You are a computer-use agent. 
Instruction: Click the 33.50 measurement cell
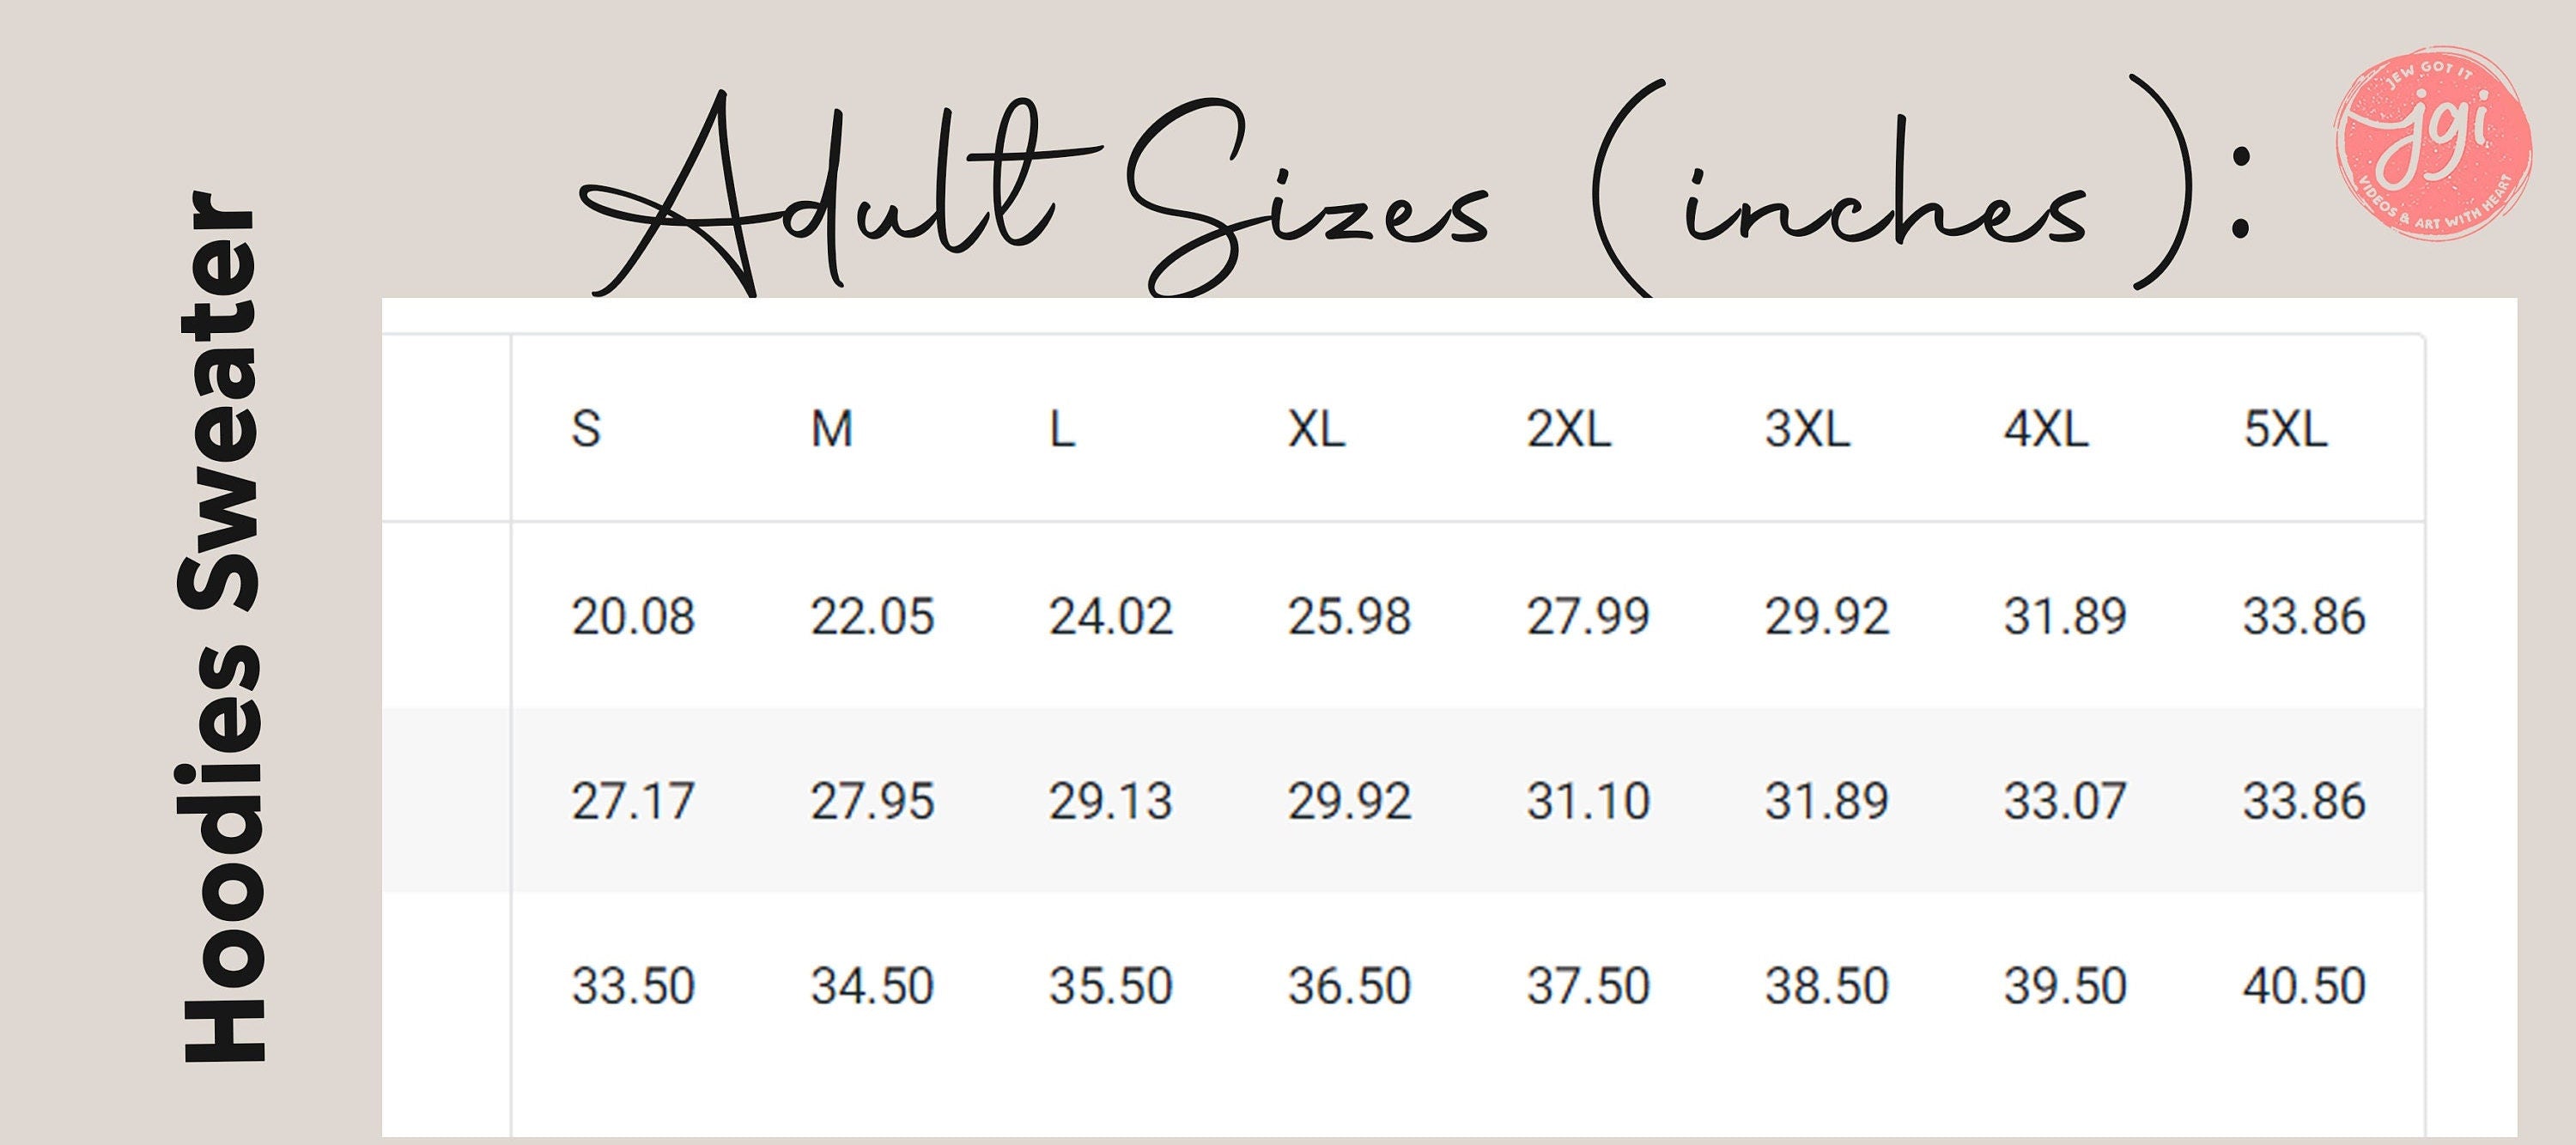pyautogui.click(x=633, y=987)
